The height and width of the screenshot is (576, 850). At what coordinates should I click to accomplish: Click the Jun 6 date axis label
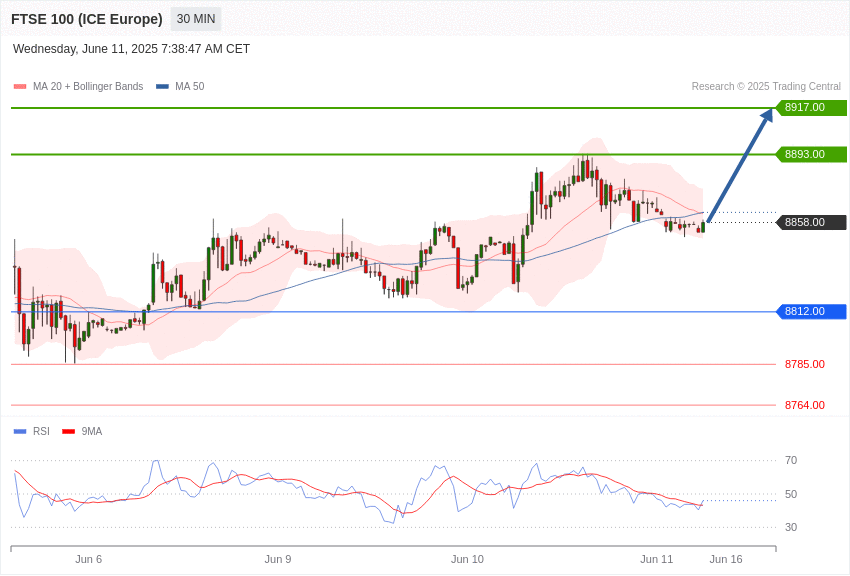(x=88, y=559)
